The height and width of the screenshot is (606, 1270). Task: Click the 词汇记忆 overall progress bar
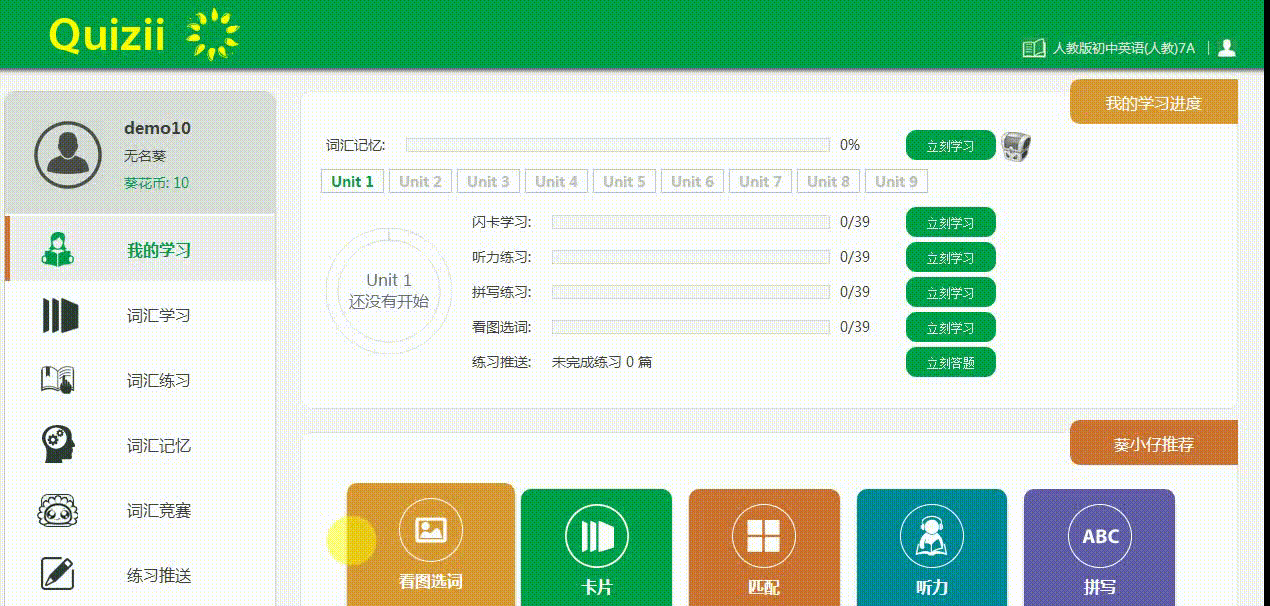coord(617,145)
